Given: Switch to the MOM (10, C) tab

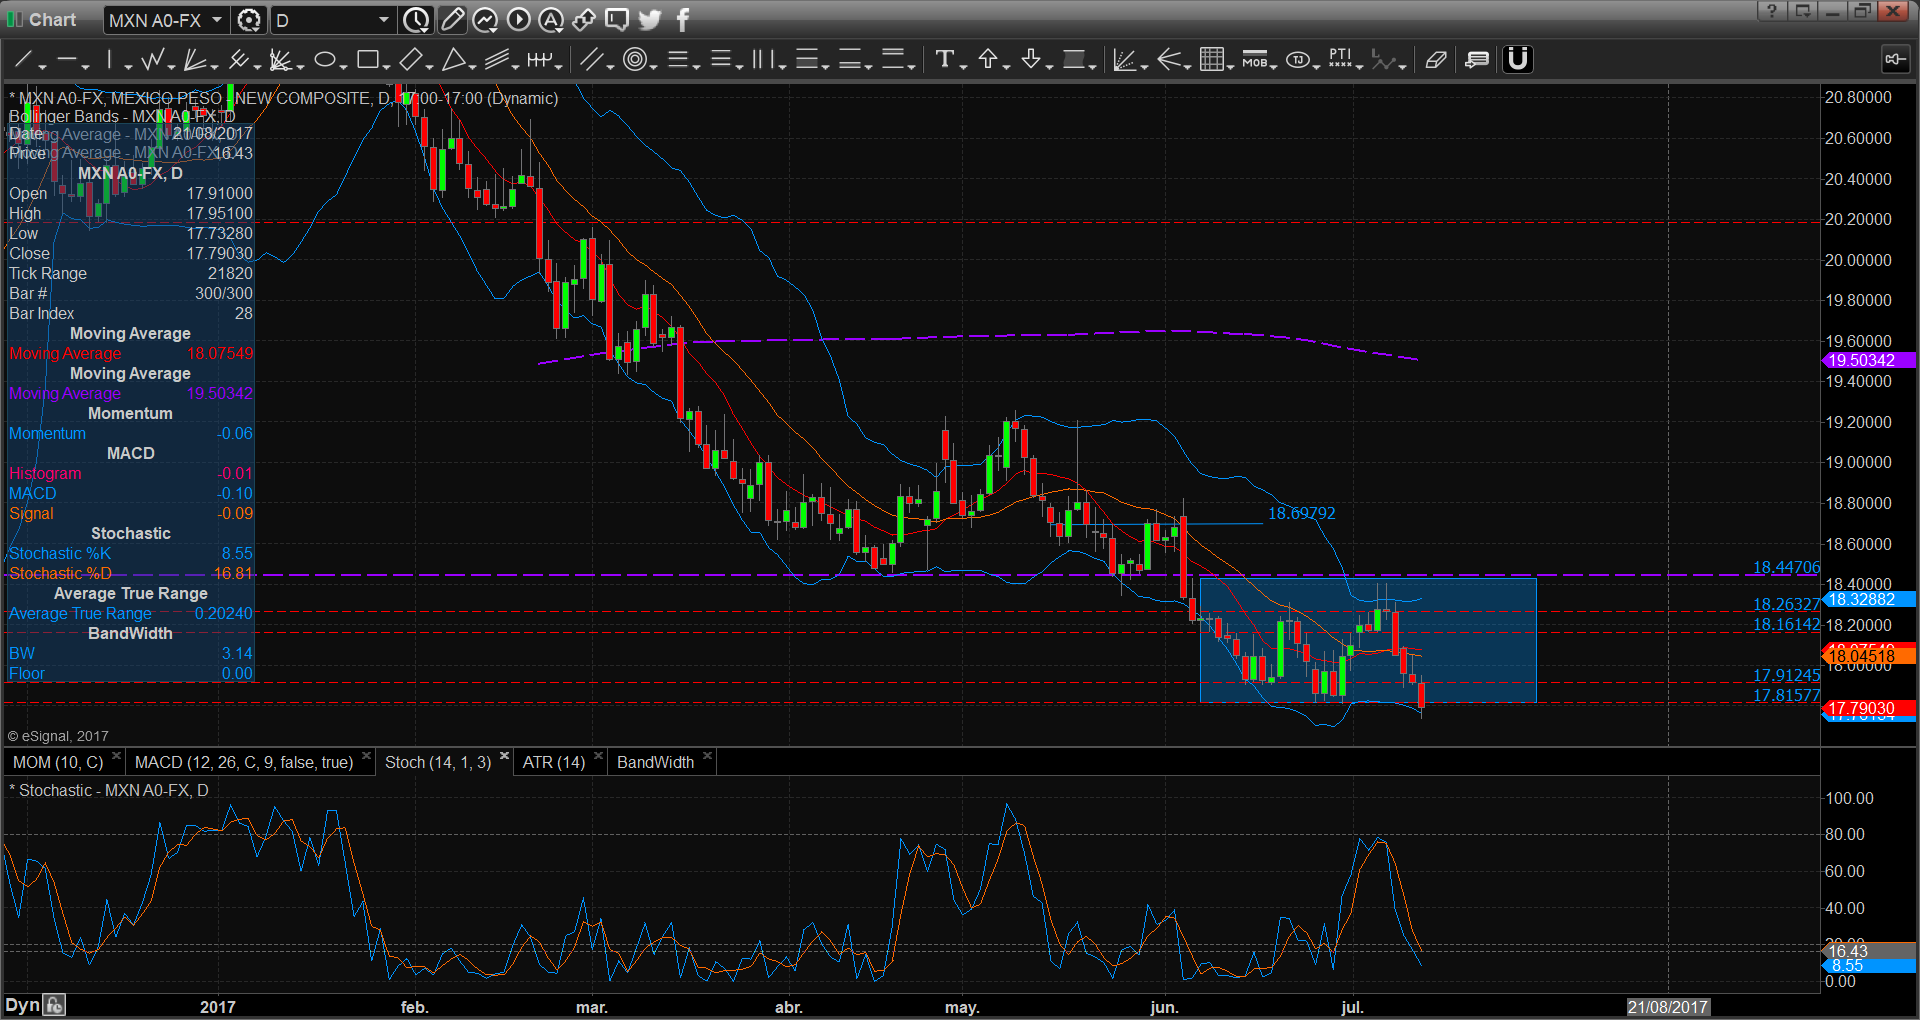Looking at the screenshot, I should click(x=58, y=762).
